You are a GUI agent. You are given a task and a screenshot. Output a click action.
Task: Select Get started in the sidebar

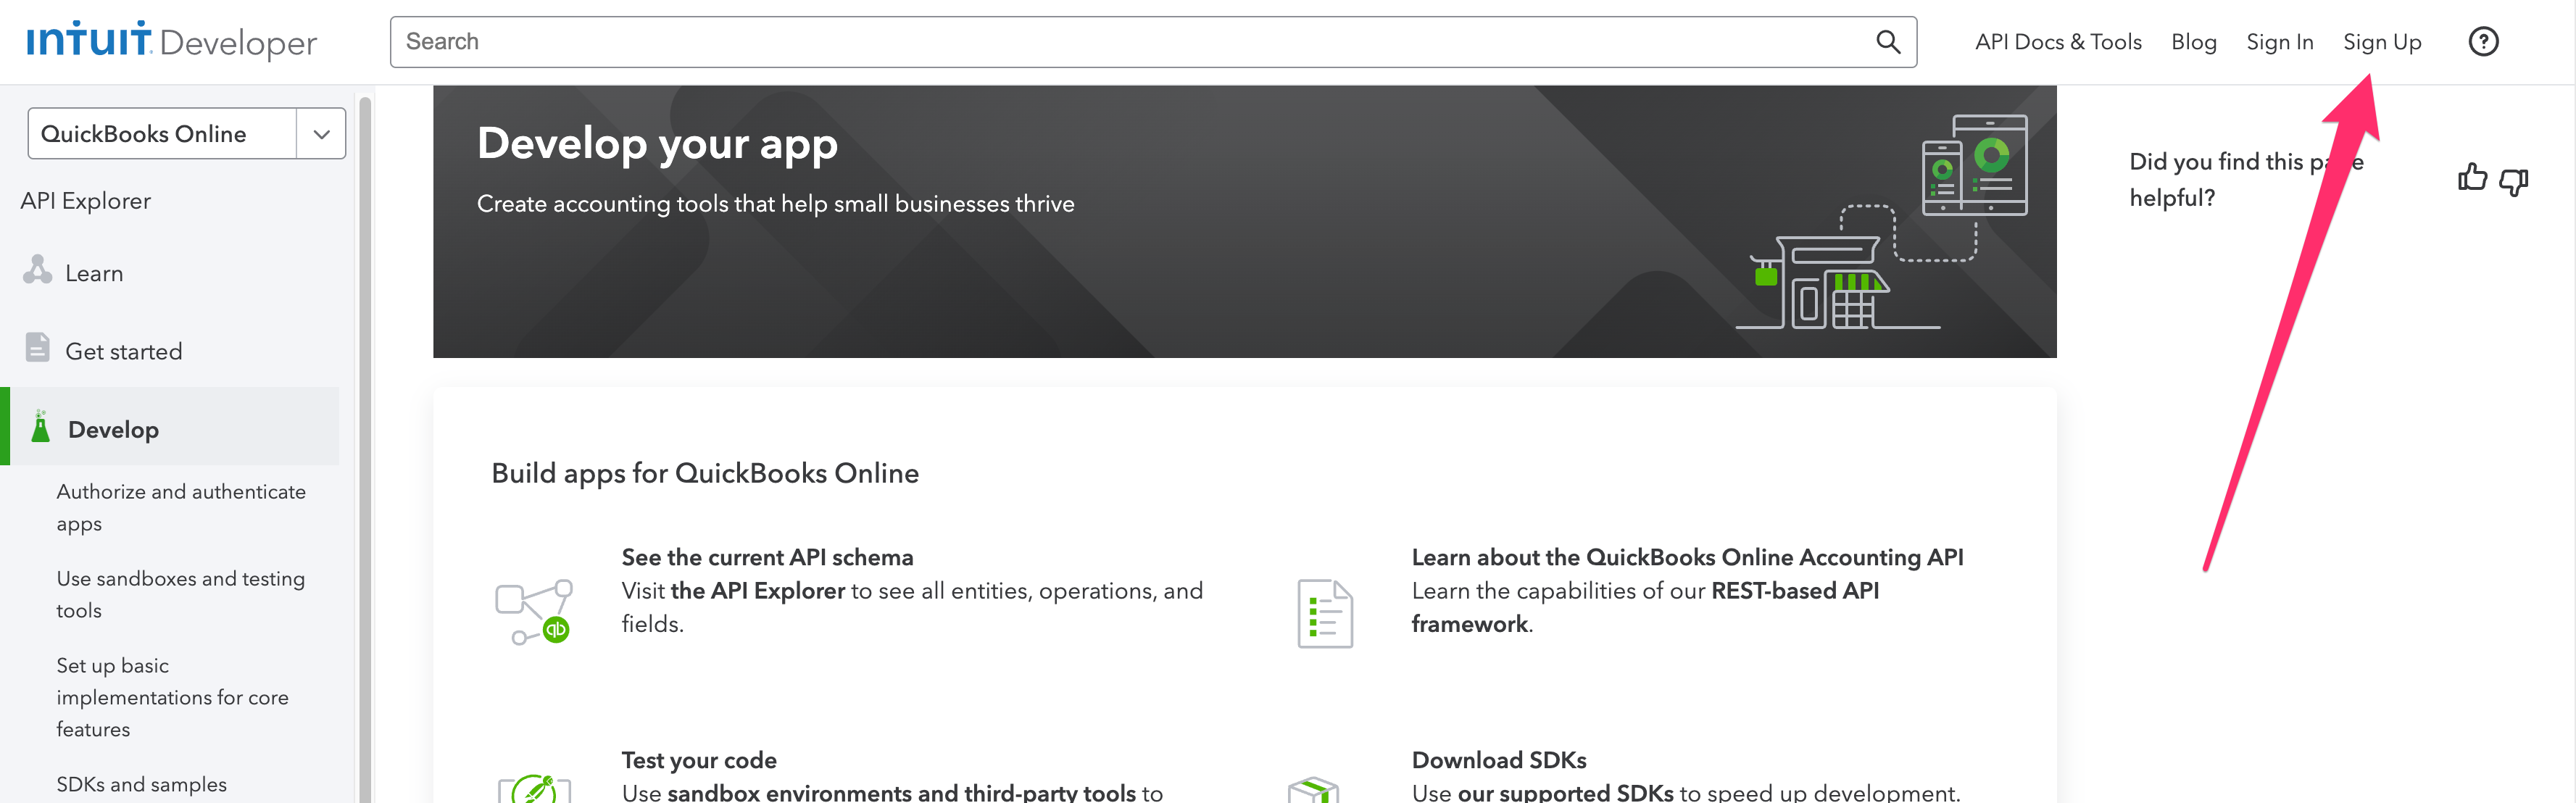[124, 351]
